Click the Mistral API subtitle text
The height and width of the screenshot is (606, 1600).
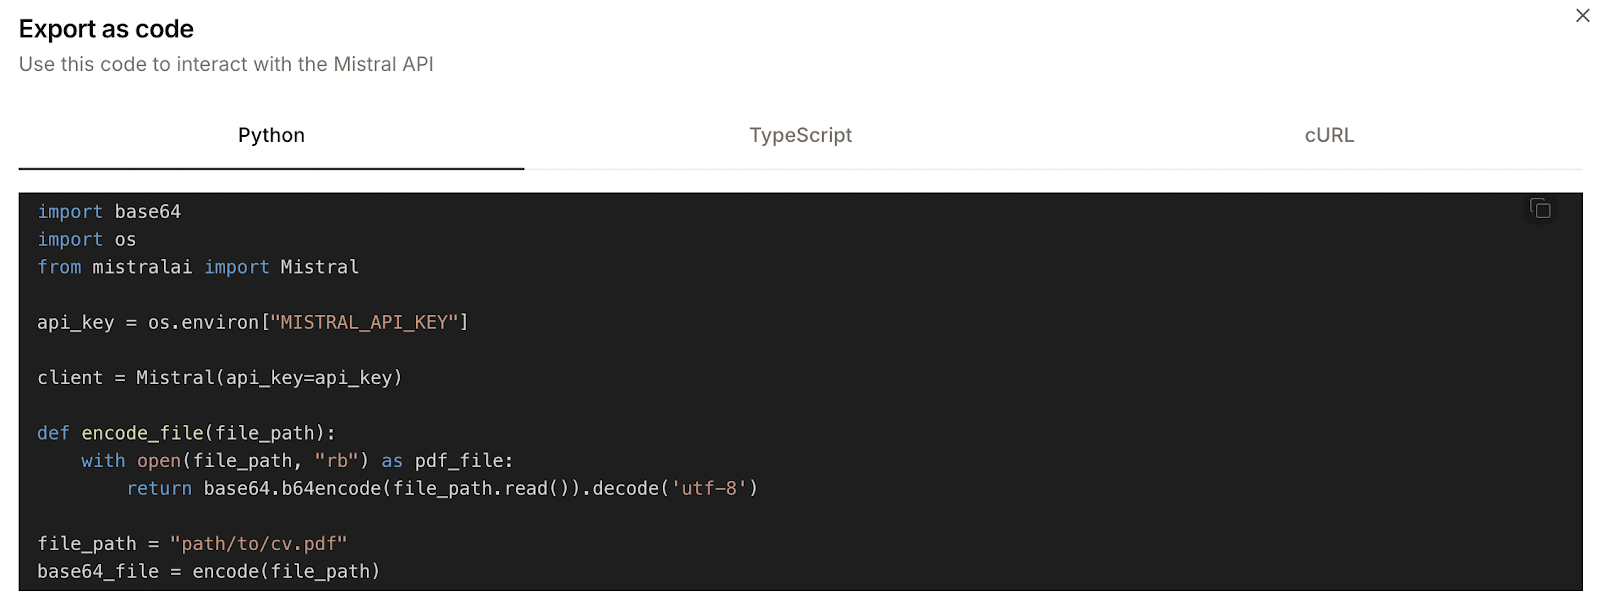[x=225, y=64]
